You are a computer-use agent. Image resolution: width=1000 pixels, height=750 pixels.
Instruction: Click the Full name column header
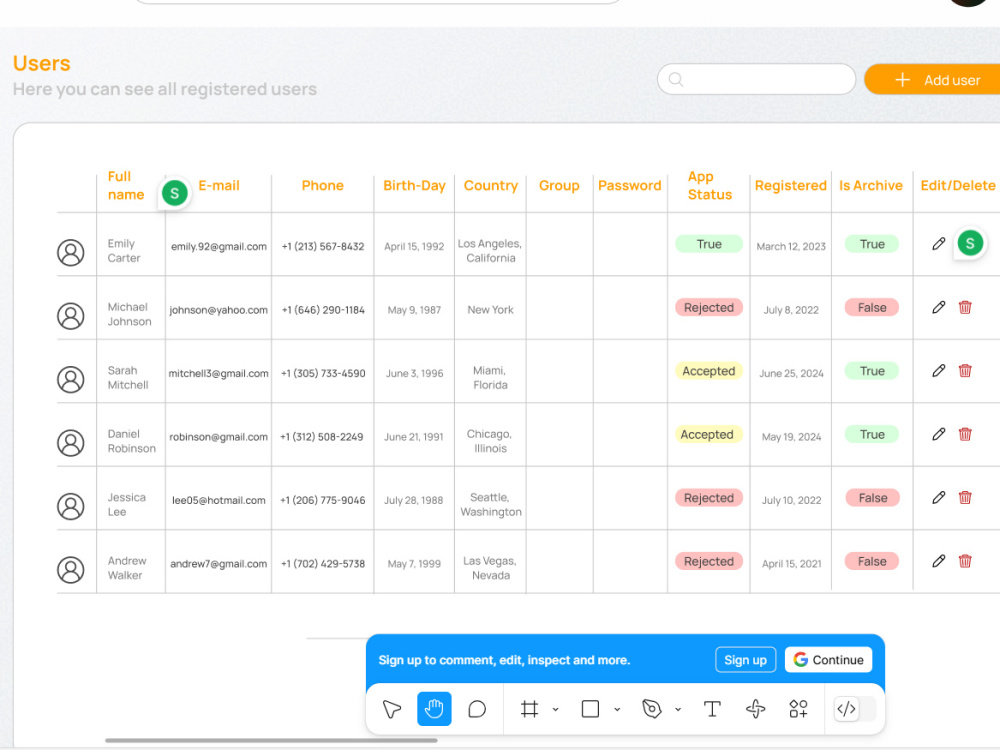pos(126,186)
